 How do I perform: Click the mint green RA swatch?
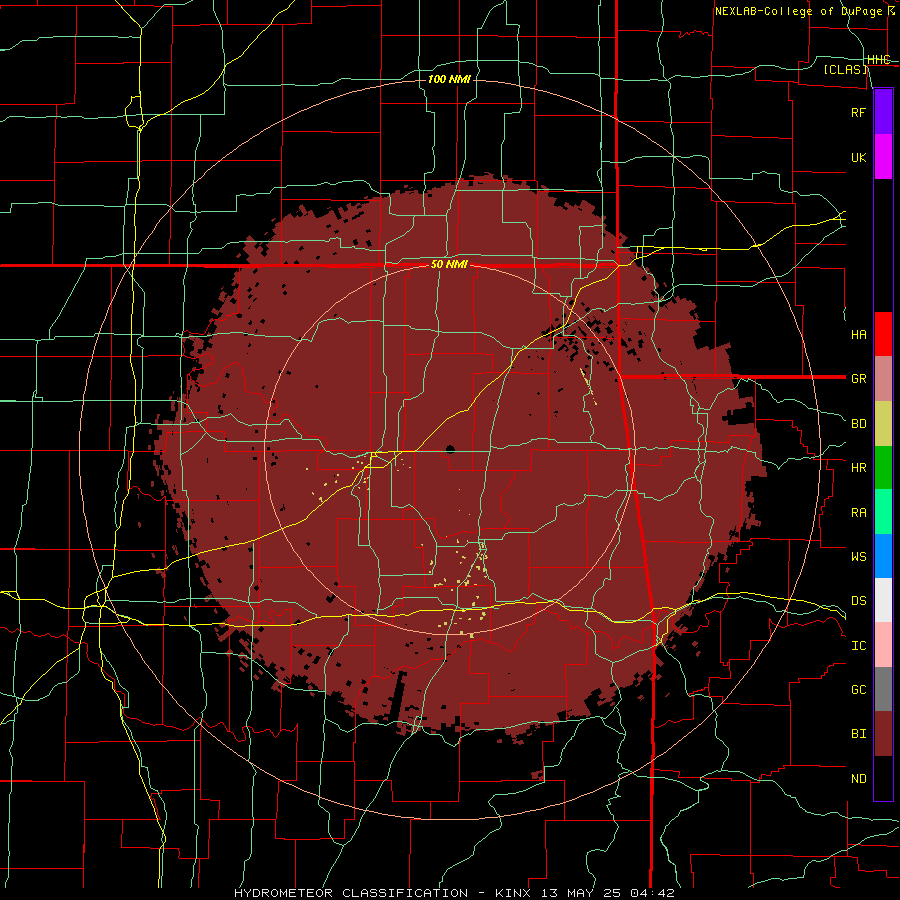point(883,512)
